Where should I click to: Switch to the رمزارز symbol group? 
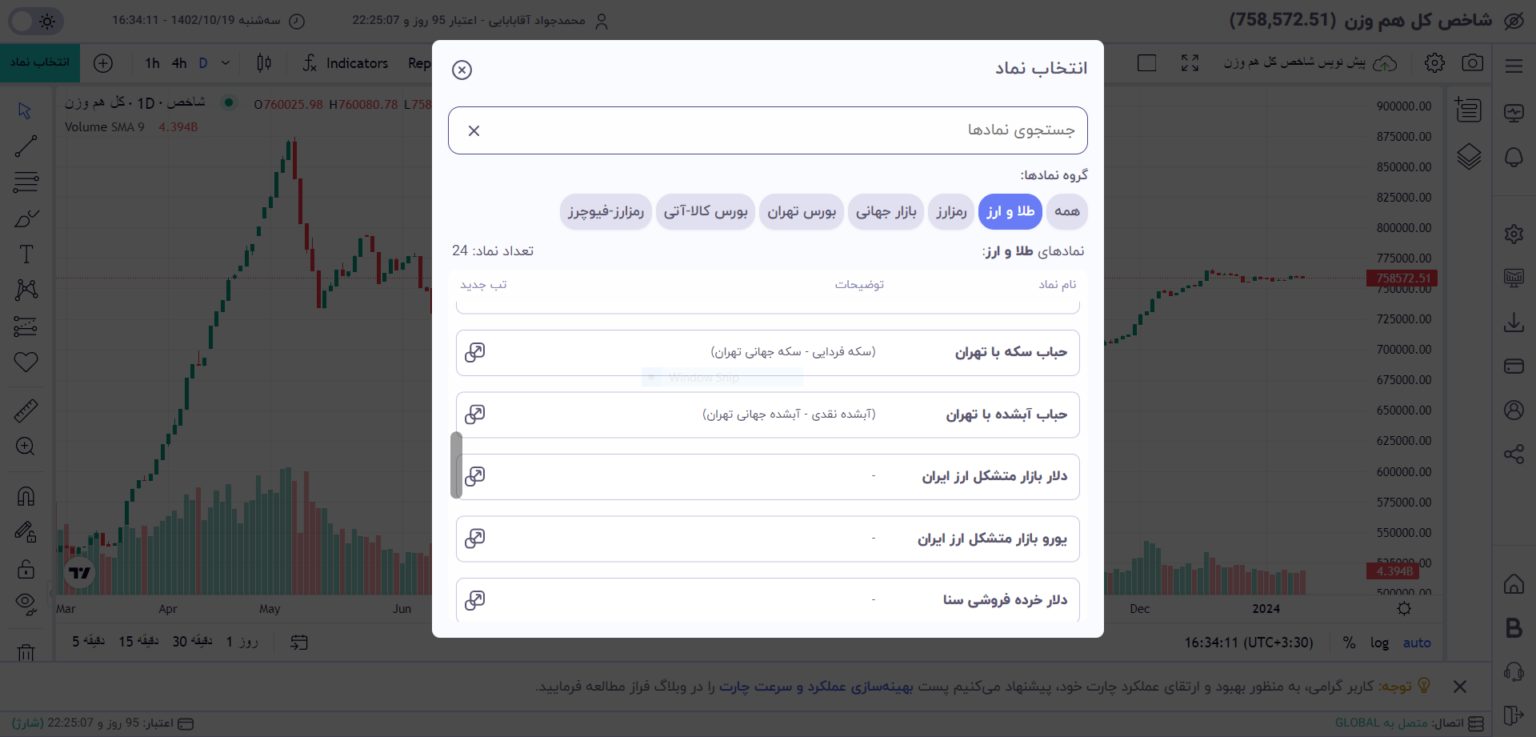click(951, 212)
